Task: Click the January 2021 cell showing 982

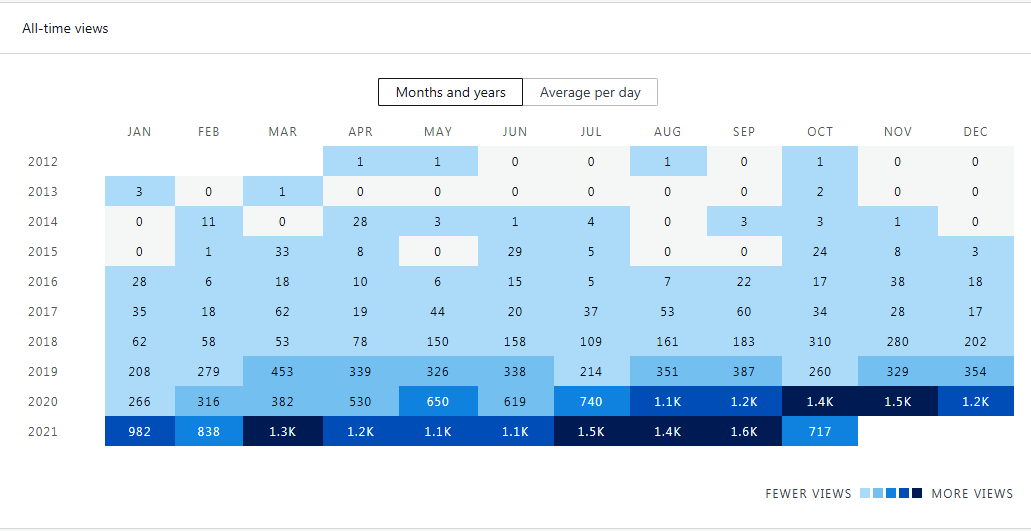Action: (140, 431)
